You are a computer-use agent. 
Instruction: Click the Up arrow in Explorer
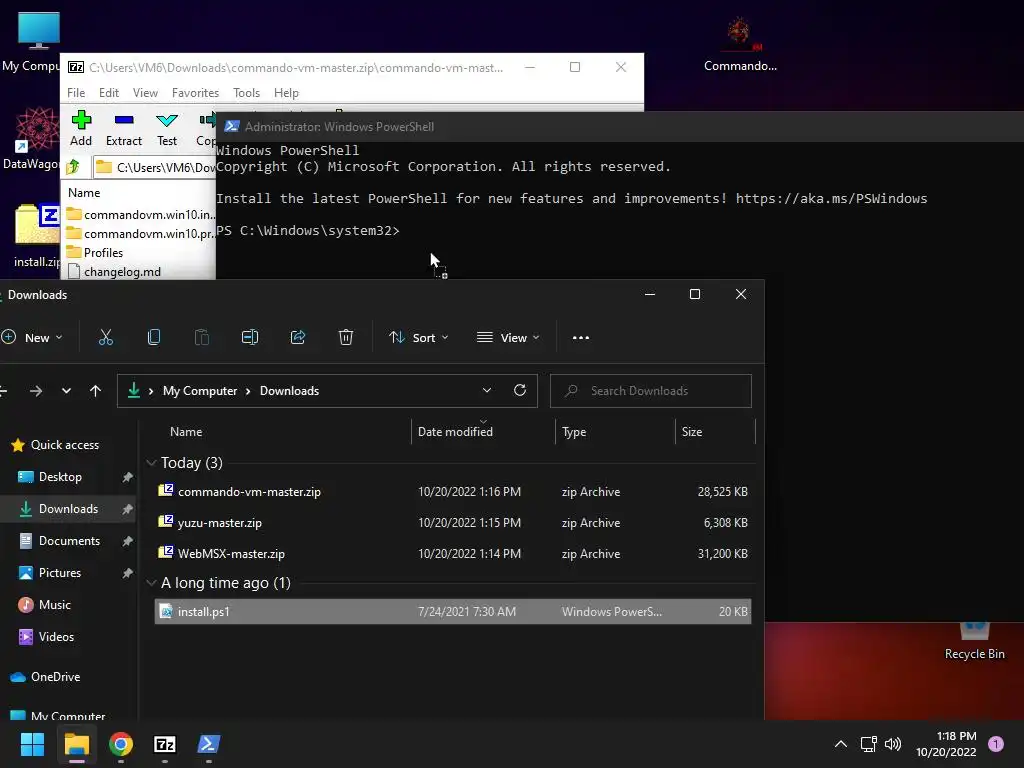(x=95, y=391)
